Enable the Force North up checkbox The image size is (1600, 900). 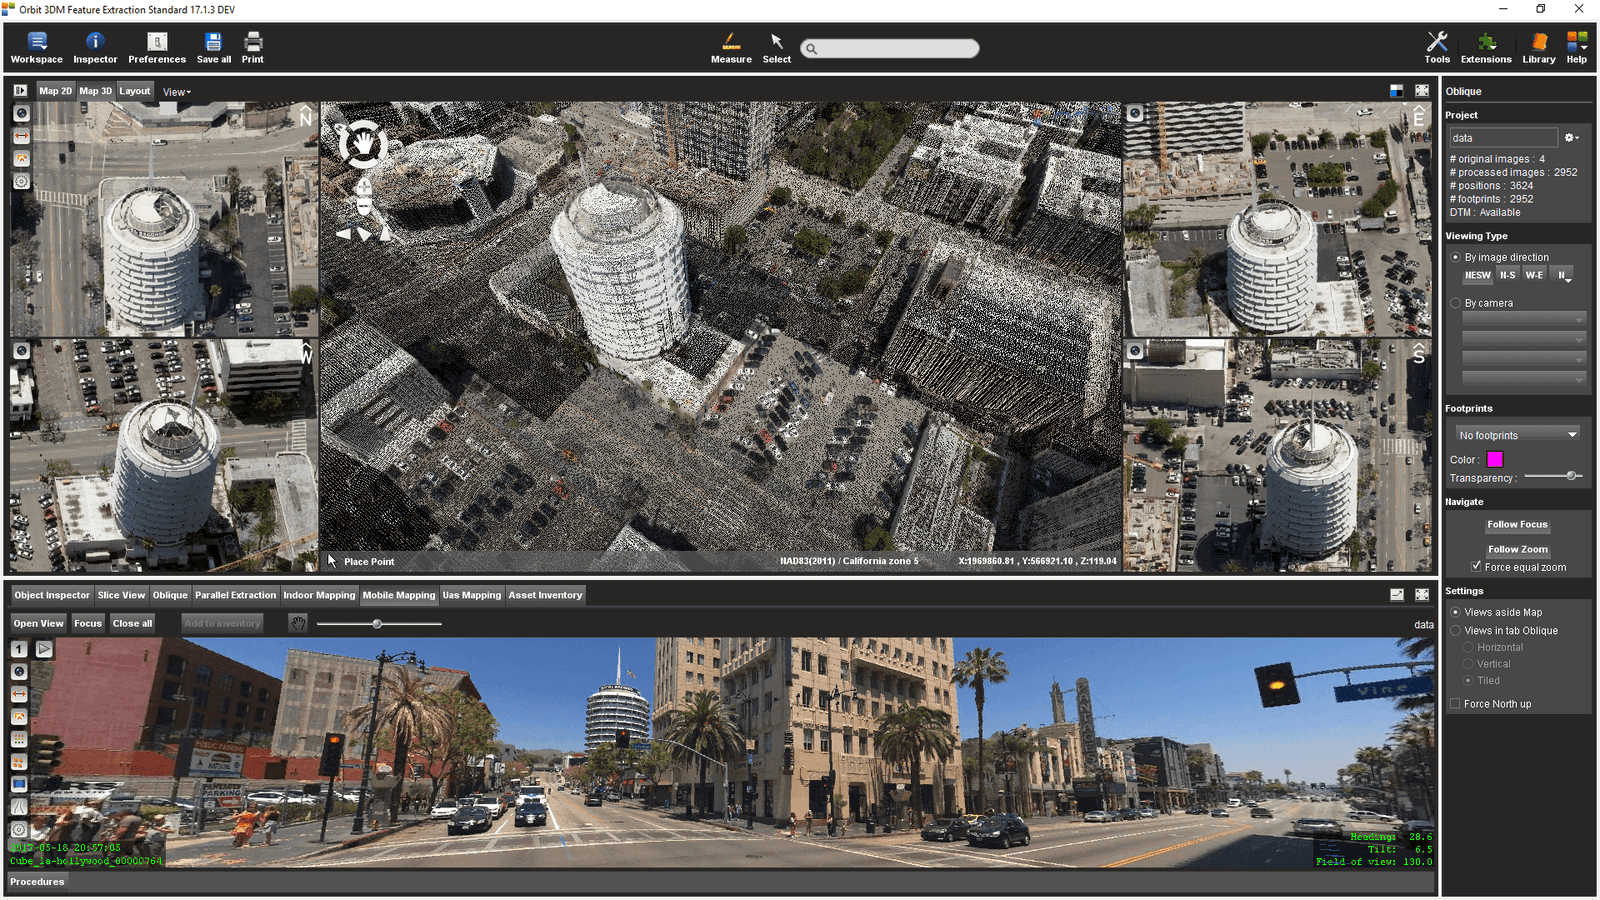[x=1456, y=704]
